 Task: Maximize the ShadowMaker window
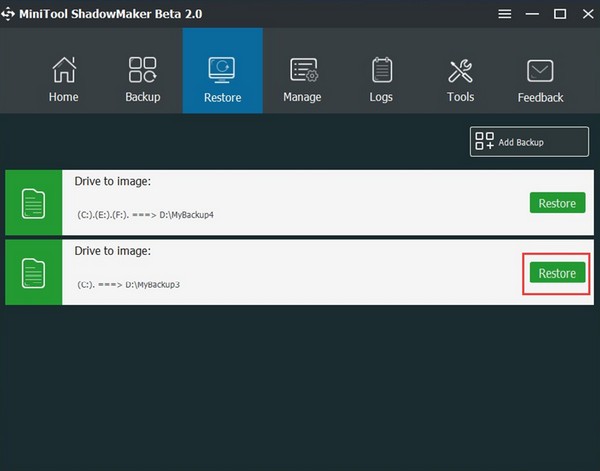tap(560, 14)
